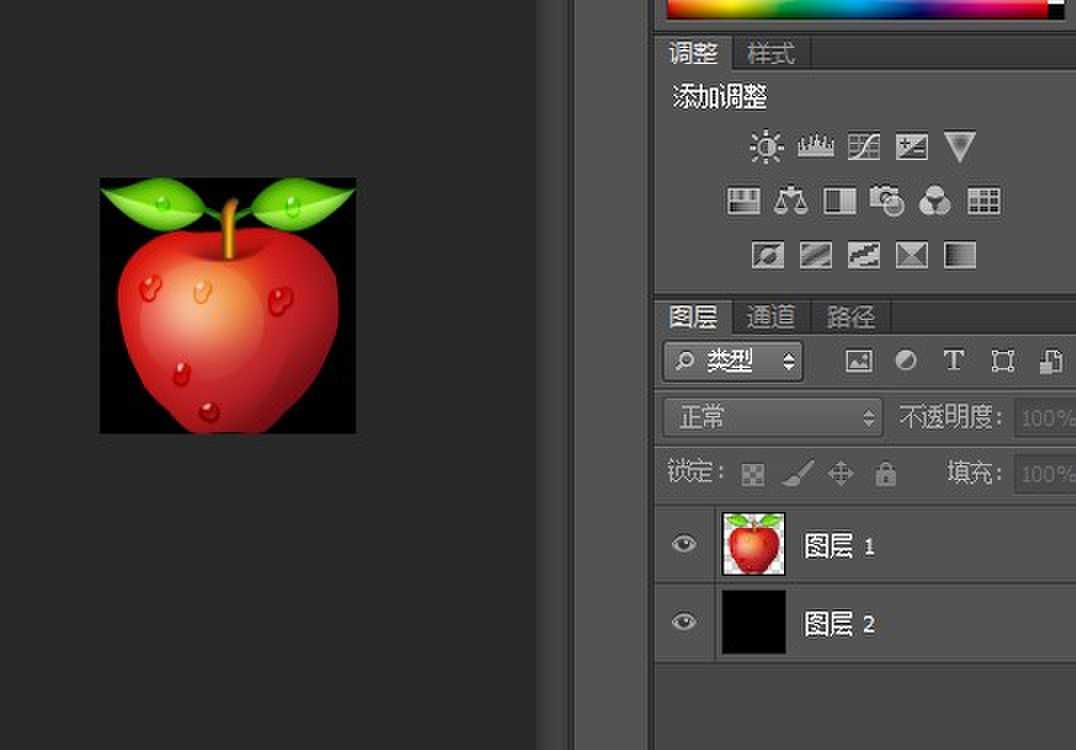Add a Vibrance adjustment
This screenshot has height=750, width=1076.
click(x=959, y=146)
